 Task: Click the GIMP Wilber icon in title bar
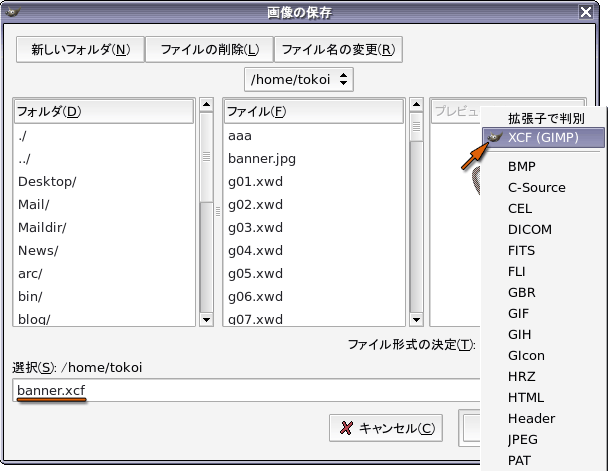(x=12, y=12)
